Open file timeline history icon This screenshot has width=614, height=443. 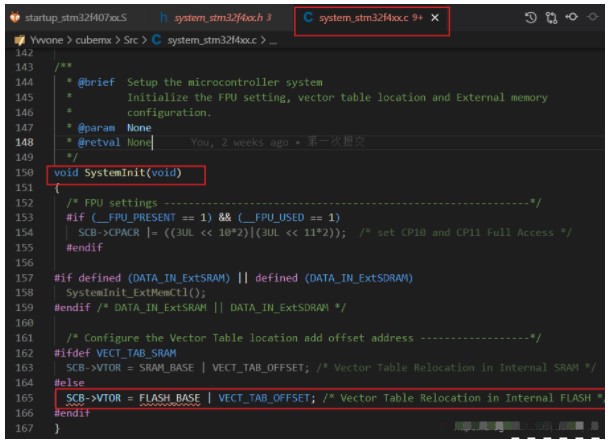point(531,18)
